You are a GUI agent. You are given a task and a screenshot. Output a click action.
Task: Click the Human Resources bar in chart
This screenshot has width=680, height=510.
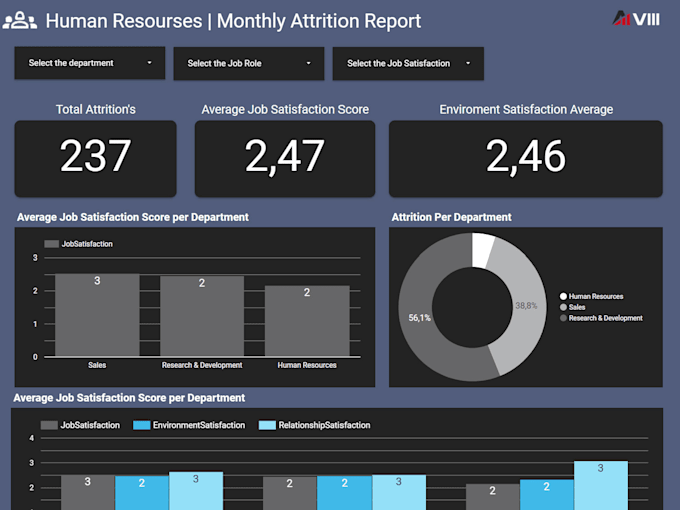(307, 321)
